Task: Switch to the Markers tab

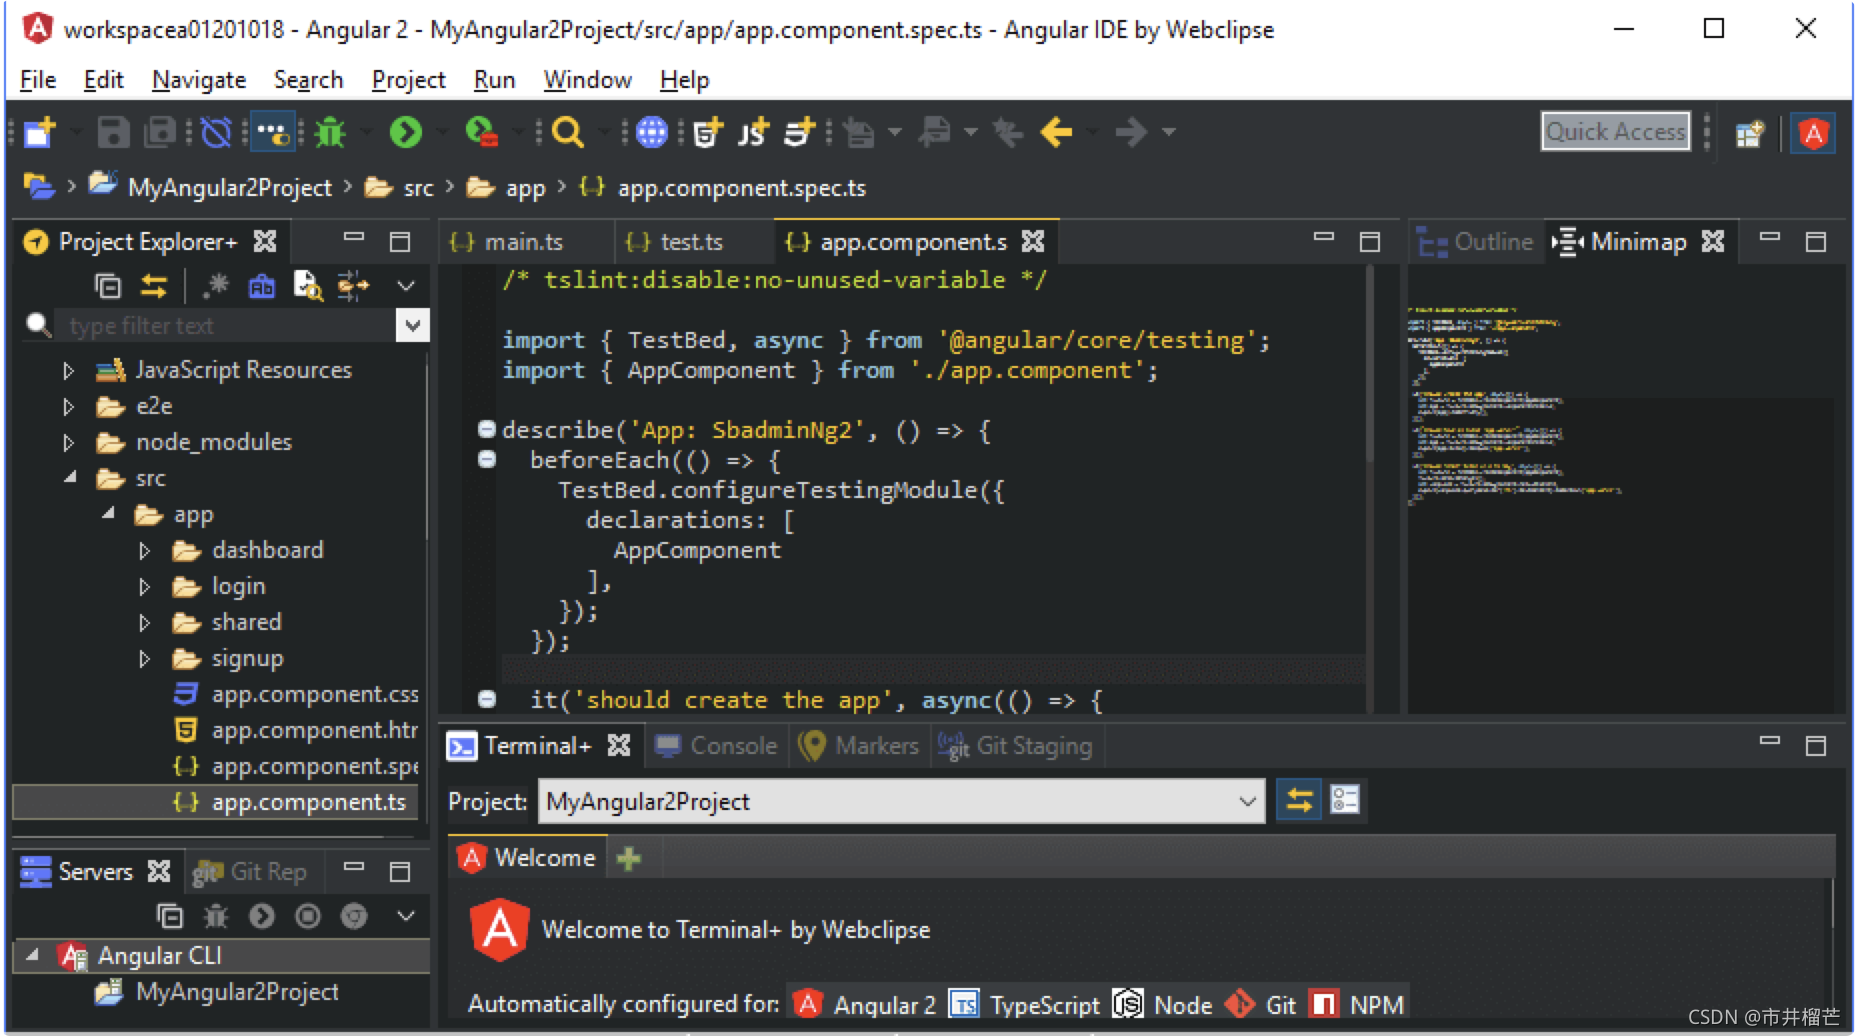Action: coord(860,746)
